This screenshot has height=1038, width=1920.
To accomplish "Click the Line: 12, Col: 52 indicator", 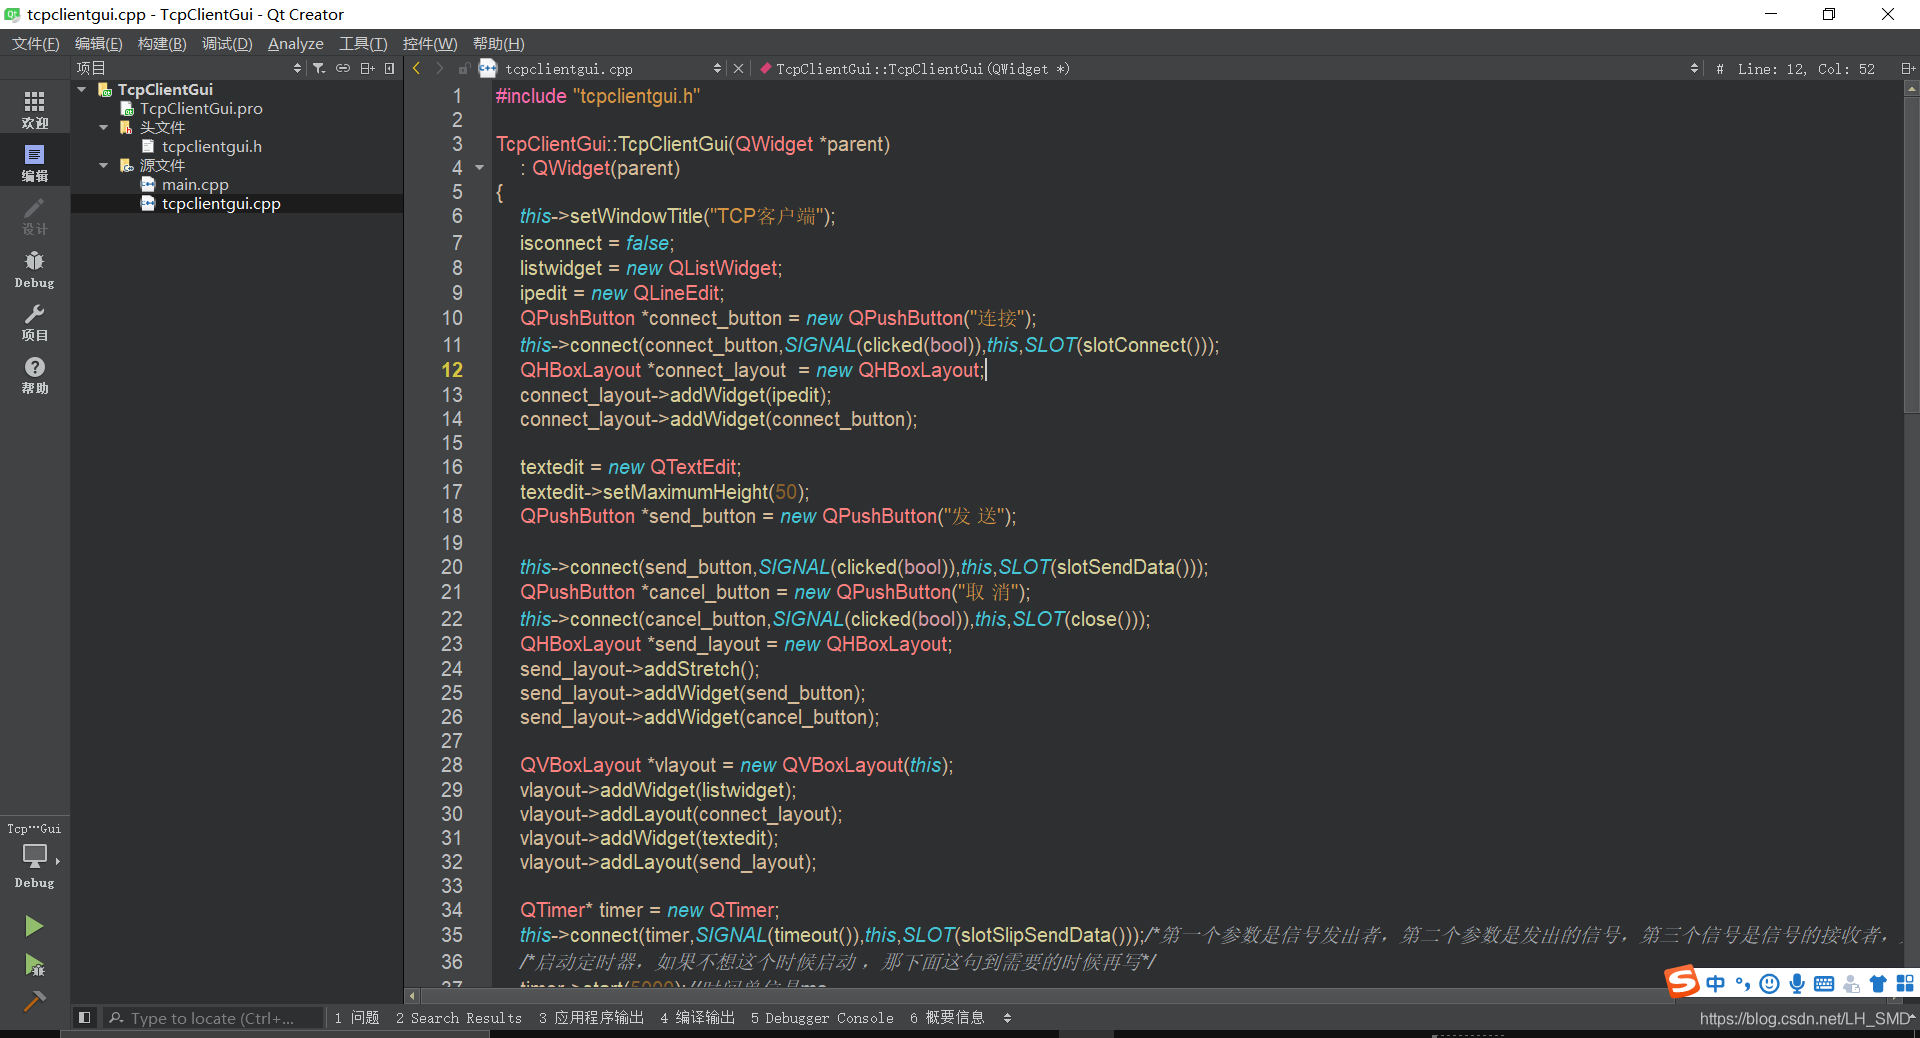I will coord(1806,68).
